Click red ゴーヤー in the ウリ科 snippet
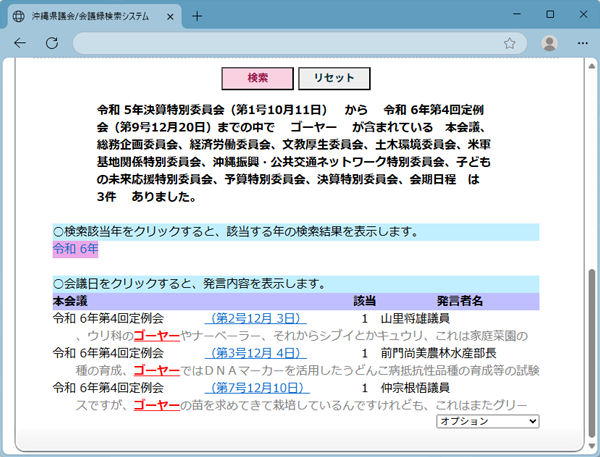Screen dimensions: 600x457 click(x=157, y=336)
